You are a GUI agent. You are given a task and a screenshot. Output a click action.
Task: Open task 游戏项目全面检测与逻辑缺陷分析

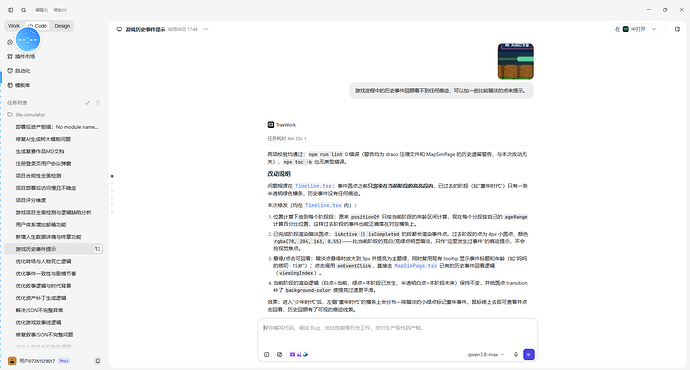coord(53,212)
